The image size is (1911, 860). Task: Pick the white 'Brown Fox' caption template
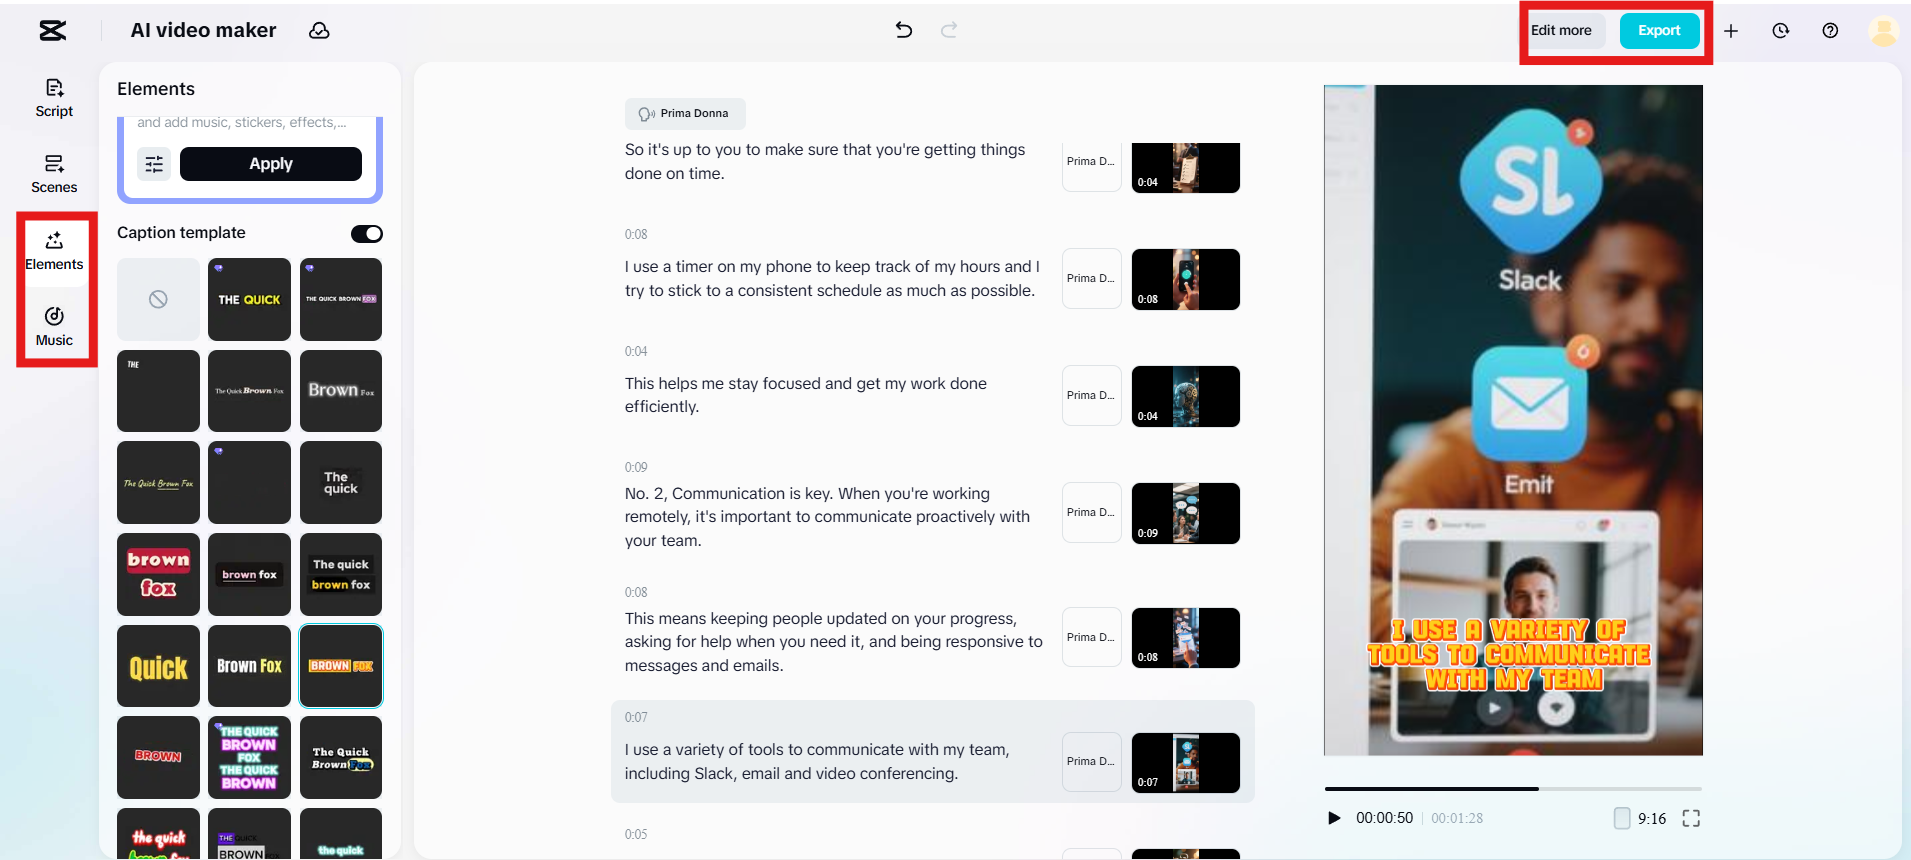249,666
